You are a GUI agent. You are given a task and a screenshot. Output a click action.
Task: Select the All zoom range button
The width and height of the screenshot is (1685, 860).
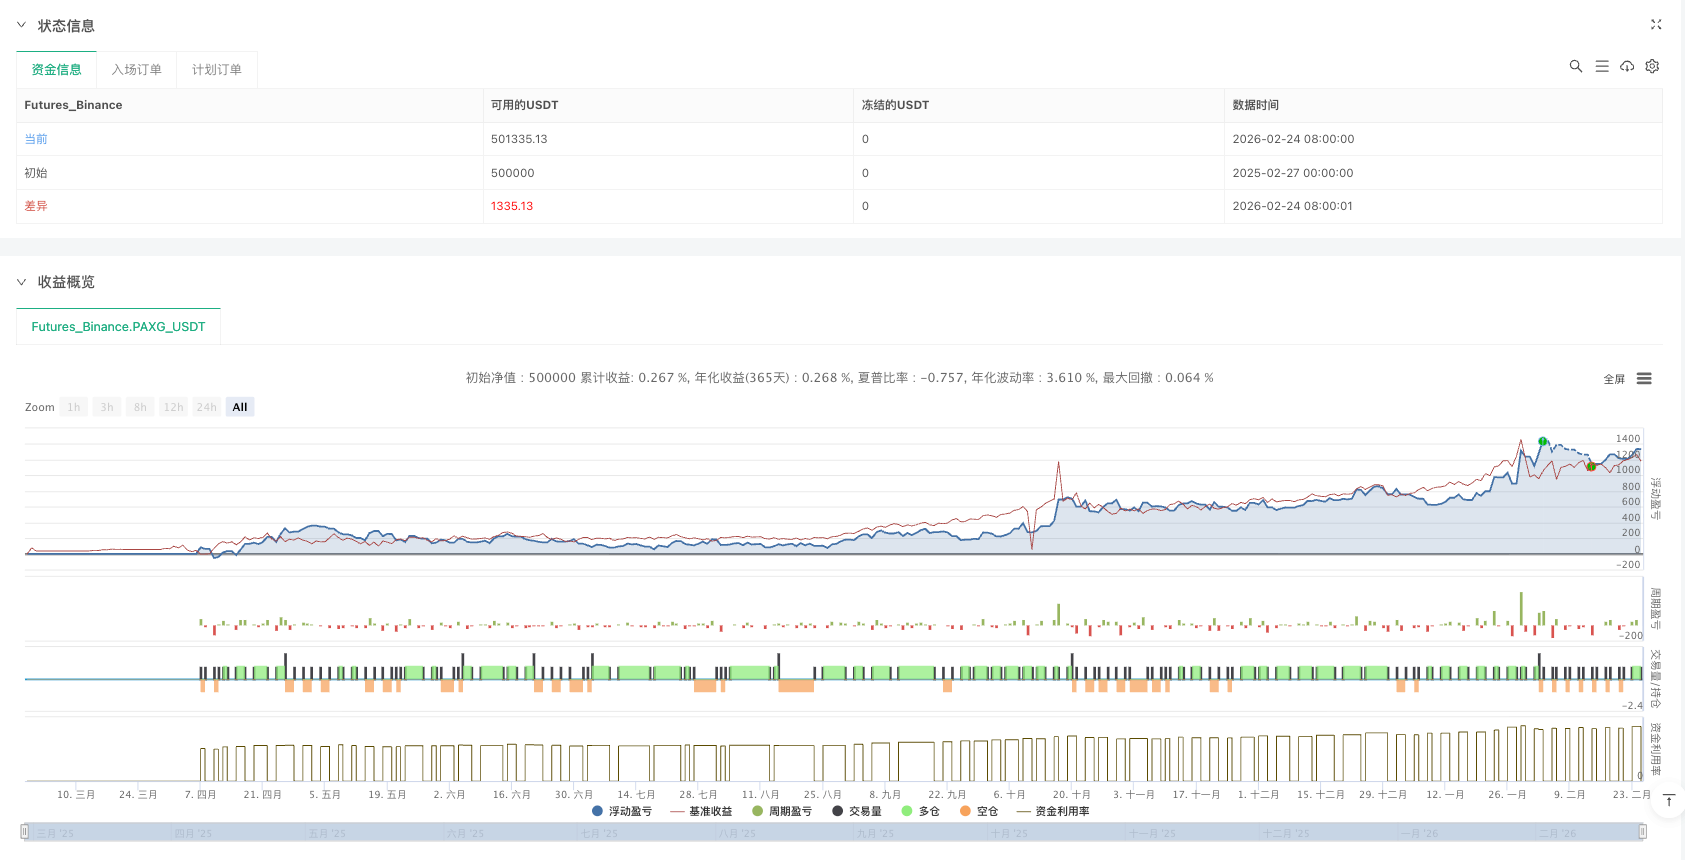[x=240, y=407]
